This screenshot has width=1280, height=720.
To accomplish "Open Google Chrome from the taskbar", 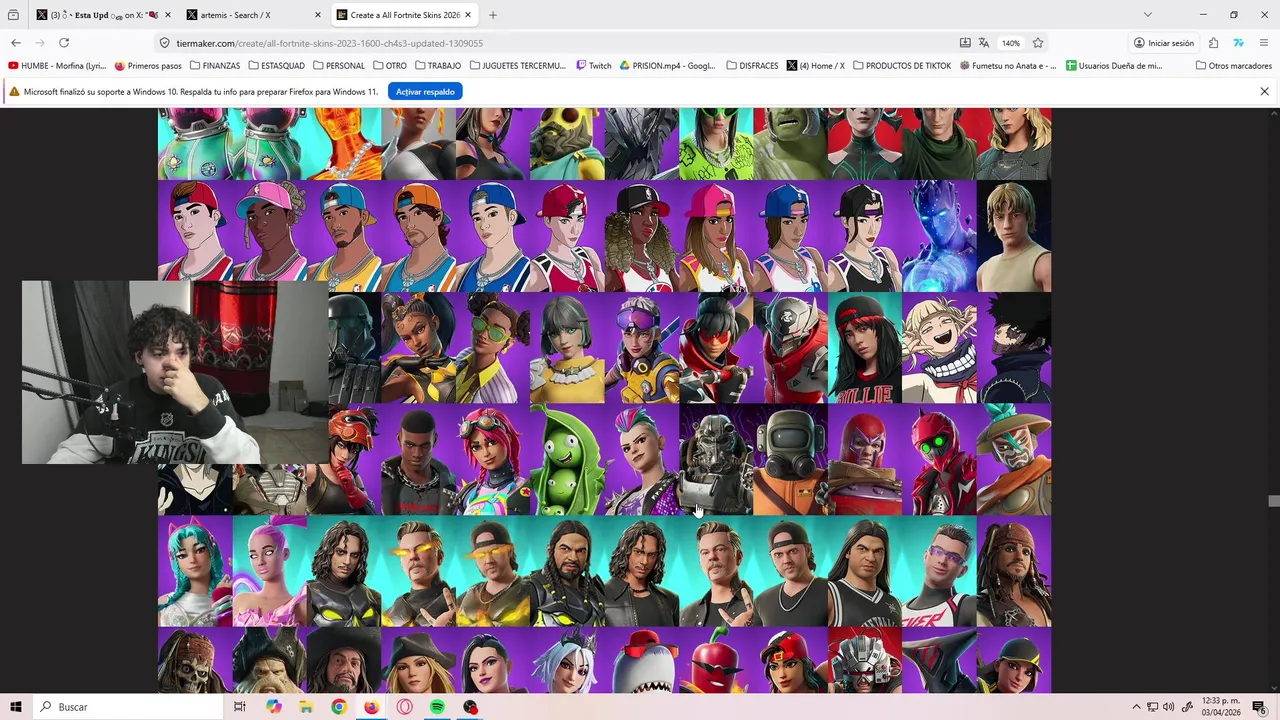I will (339, 707).
